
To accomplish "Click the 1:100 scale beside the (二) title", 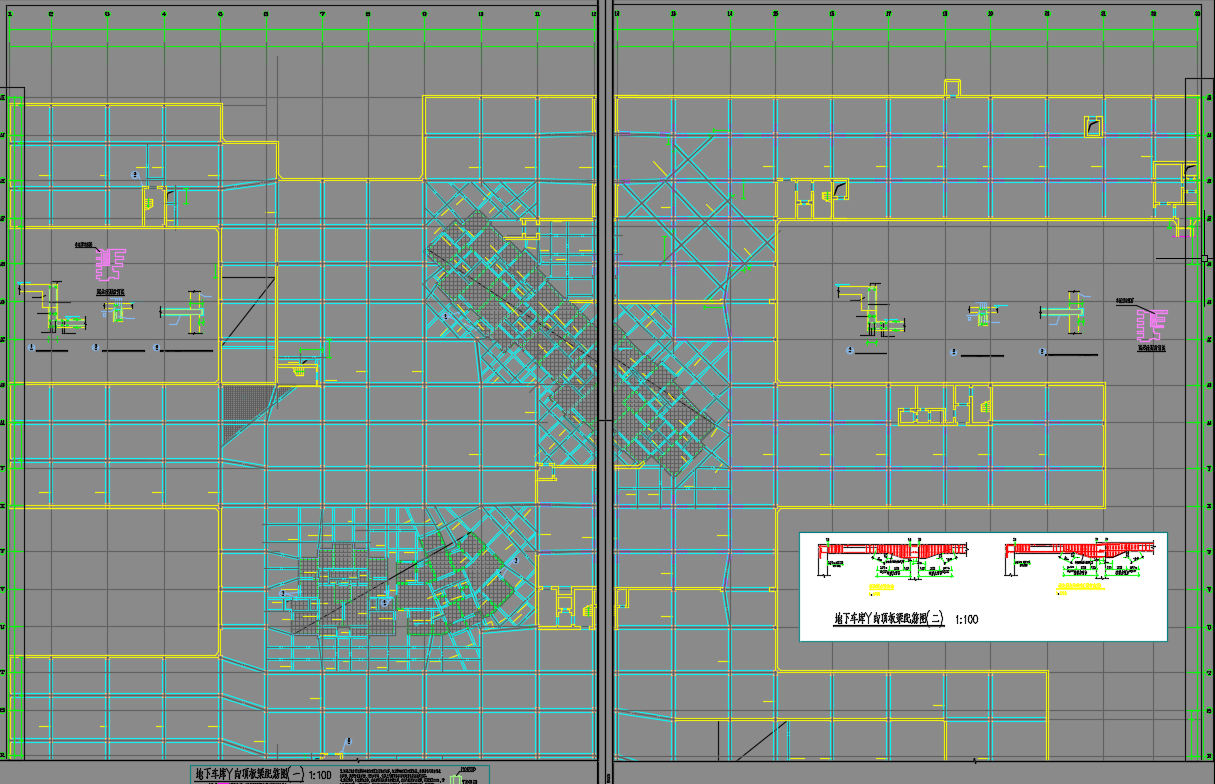I will 967,620.
